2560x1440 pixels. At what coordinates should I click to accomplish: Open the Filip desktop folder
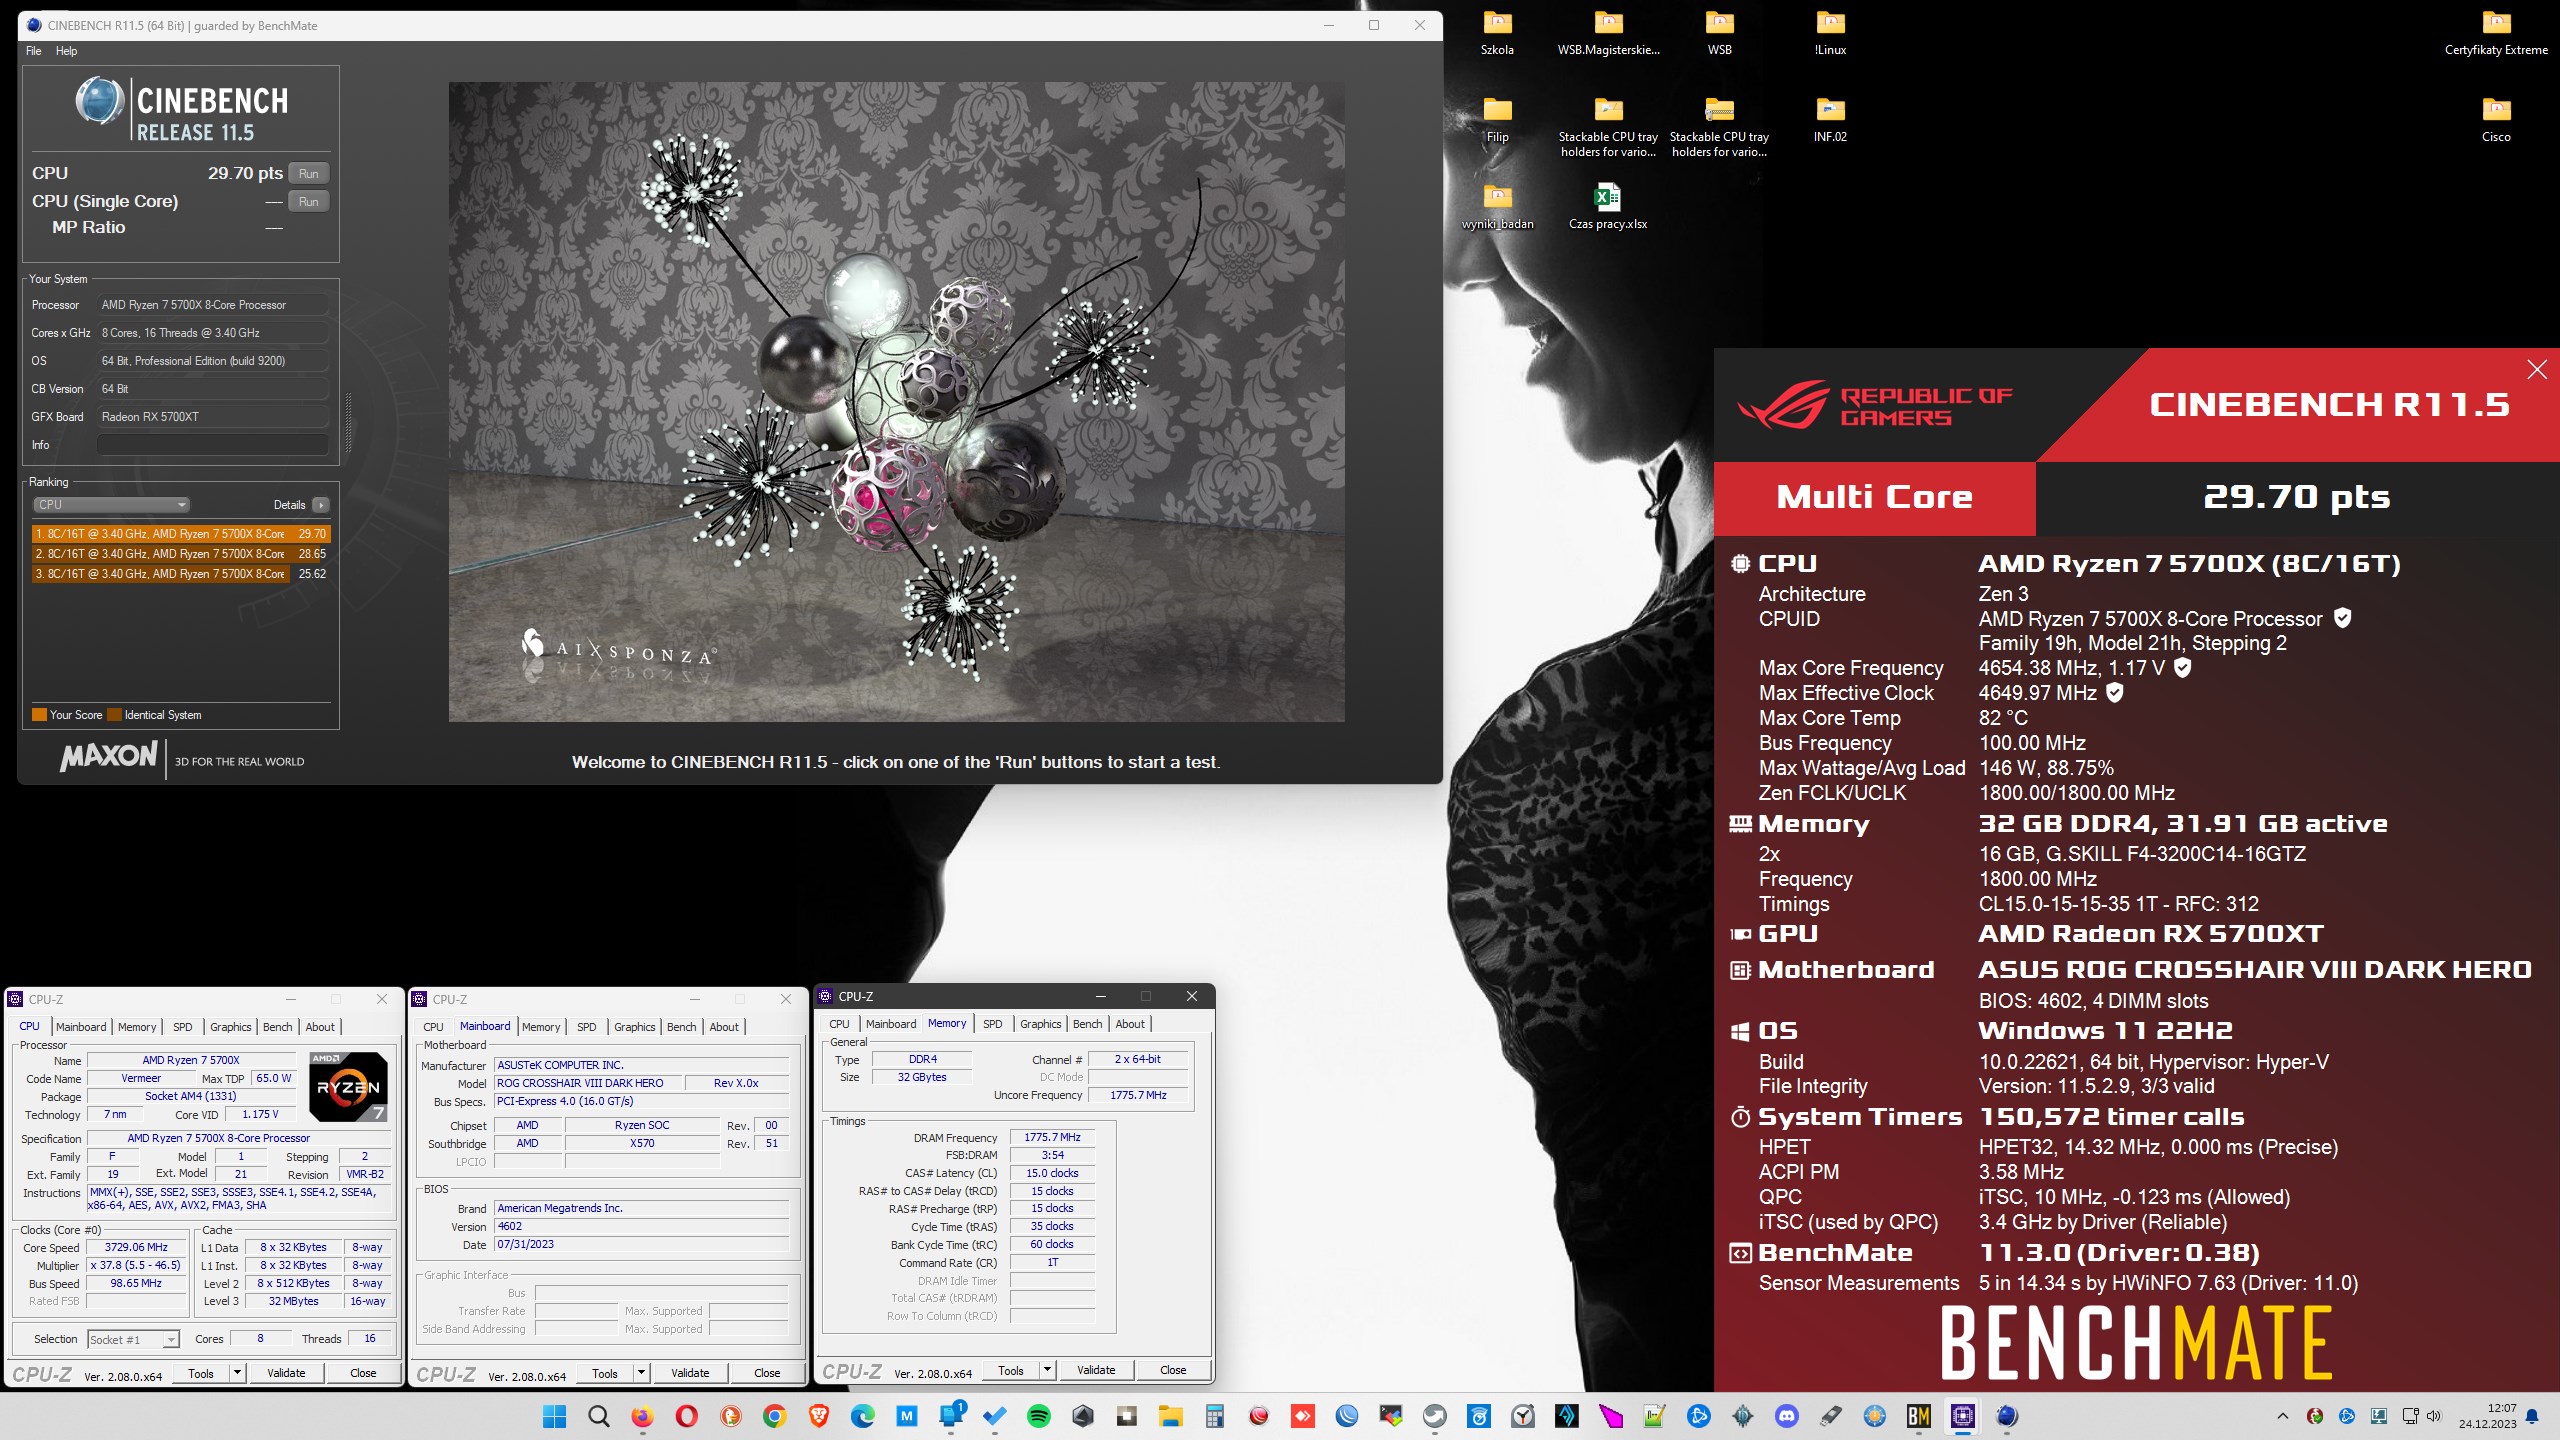1497,120
